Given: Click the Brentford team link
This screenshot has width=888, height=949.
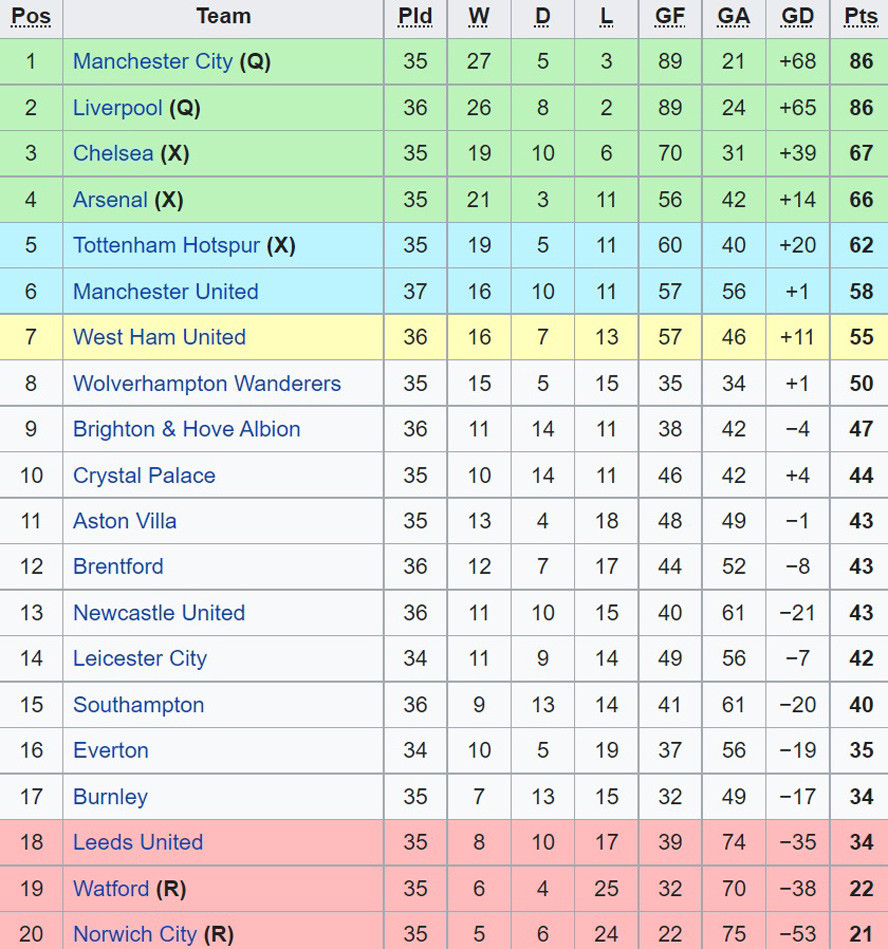Looking at the screenshot, I should pyautogui.click(x=118, y=567).
